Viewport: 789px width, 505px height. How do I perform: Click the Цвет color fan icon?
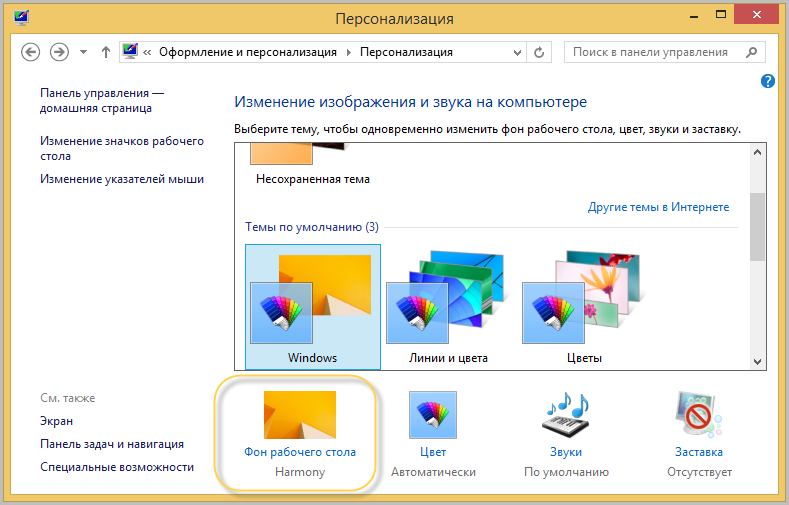[433, 415]
